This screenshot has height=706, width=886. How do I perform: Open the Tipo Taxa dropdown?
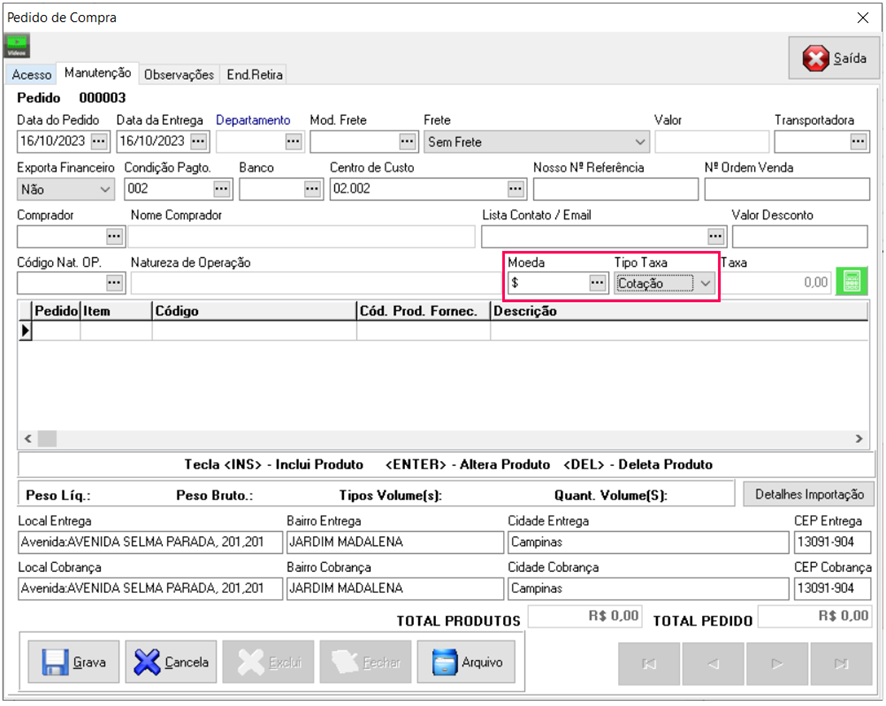(706, 283)
